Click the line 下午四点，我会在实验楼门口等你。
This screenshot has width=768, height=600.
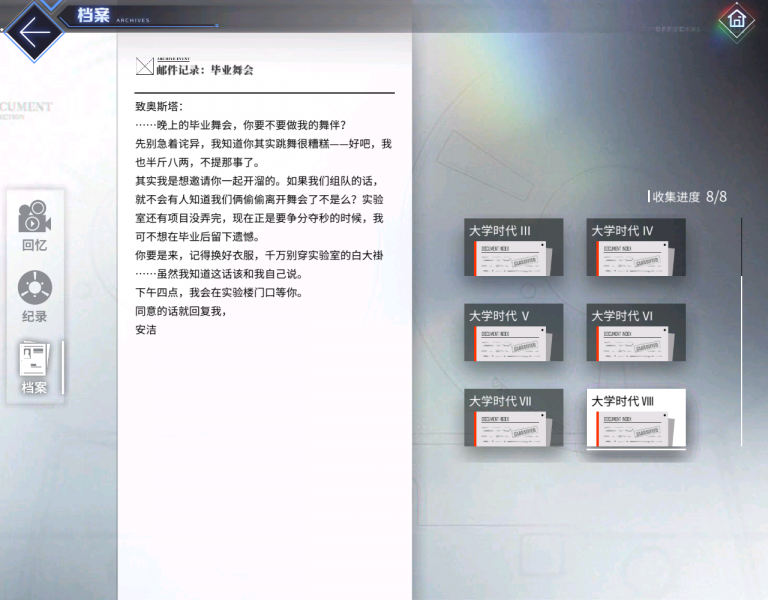pos(219,292)
